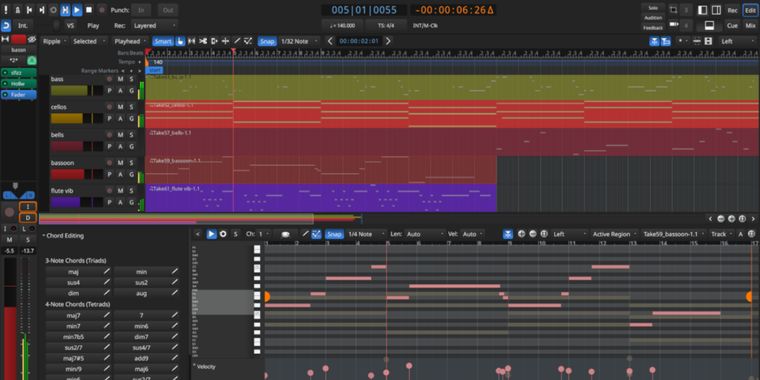
Task: Click the Stop transport button
Action: click(89, 10)
